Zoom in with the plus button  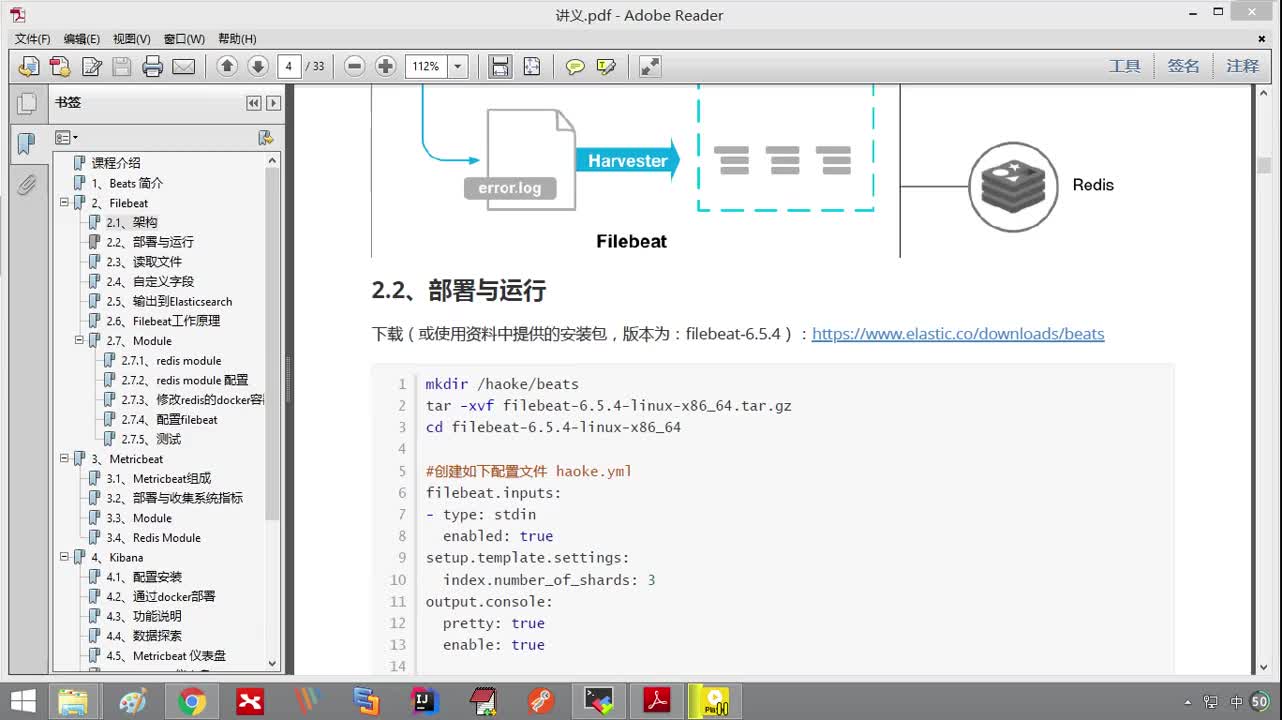pos(385,67)
